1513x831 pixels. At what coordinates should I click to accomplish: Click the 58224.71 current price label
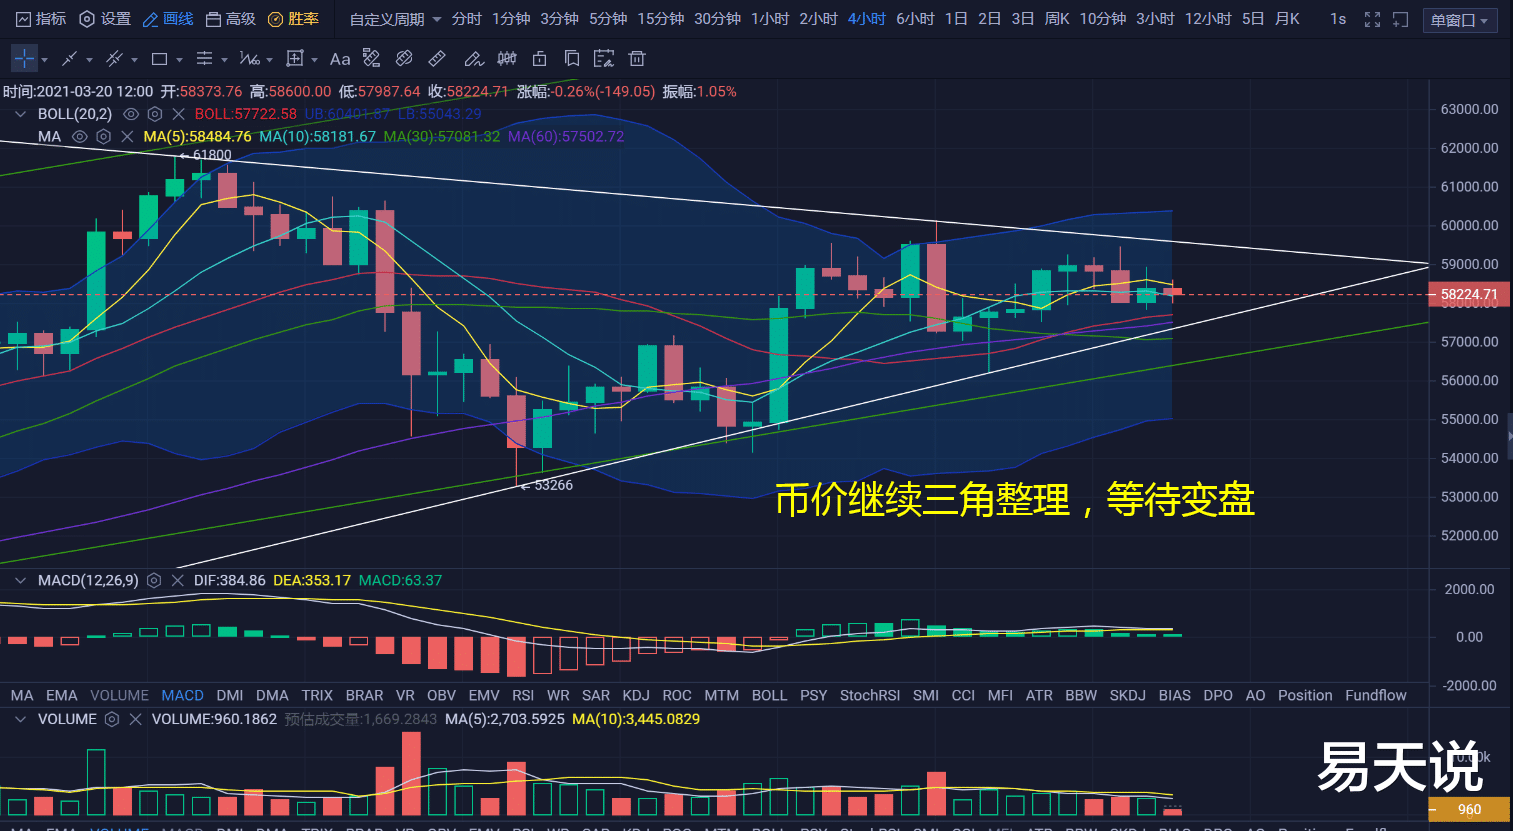1469,294
